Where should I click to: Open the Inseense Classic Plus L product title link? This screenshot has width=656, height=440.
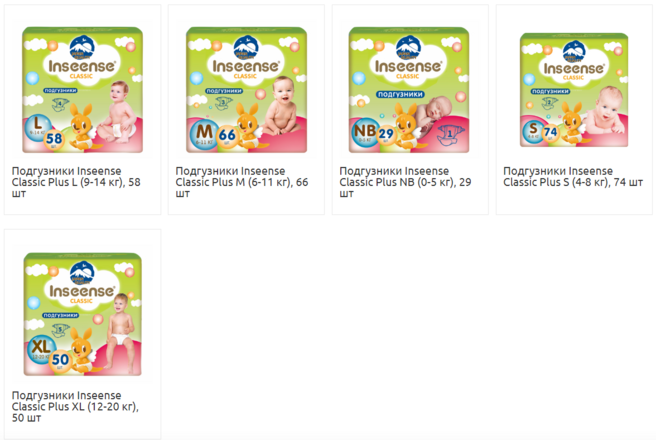coord(76,182)
